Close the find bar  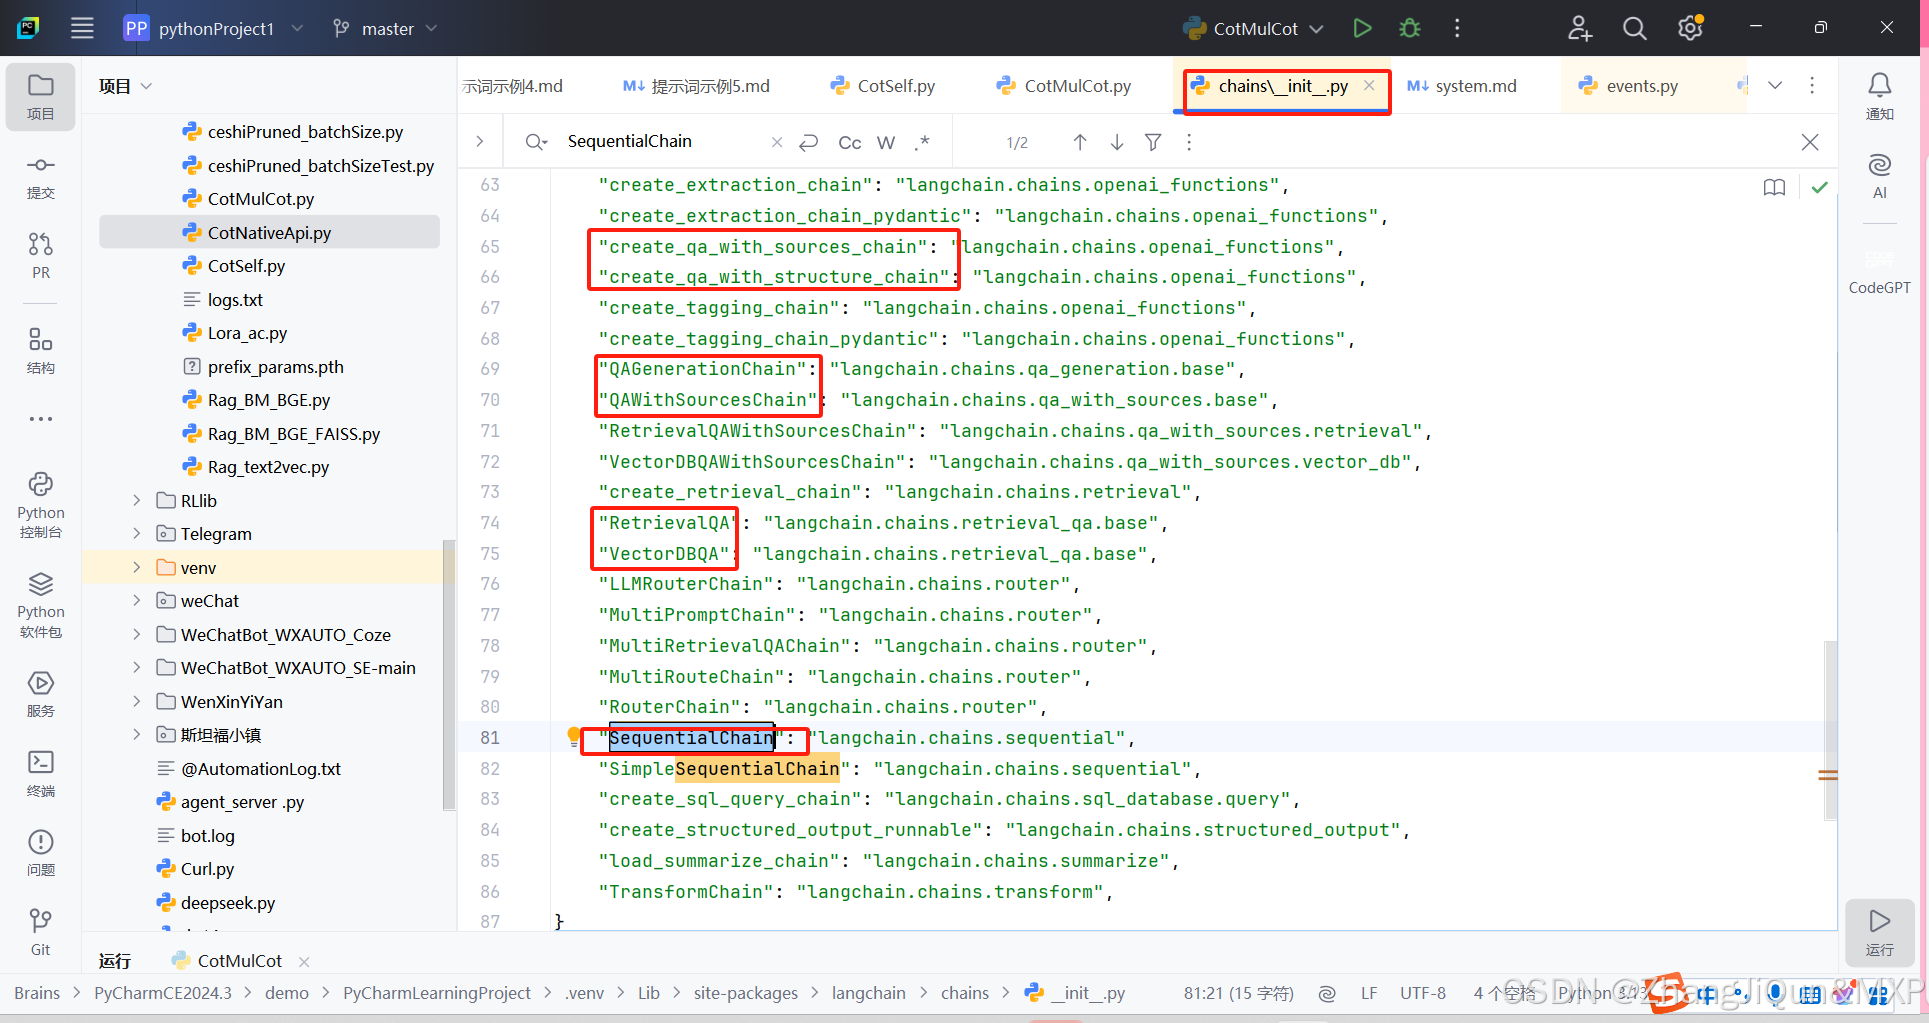1810,142
